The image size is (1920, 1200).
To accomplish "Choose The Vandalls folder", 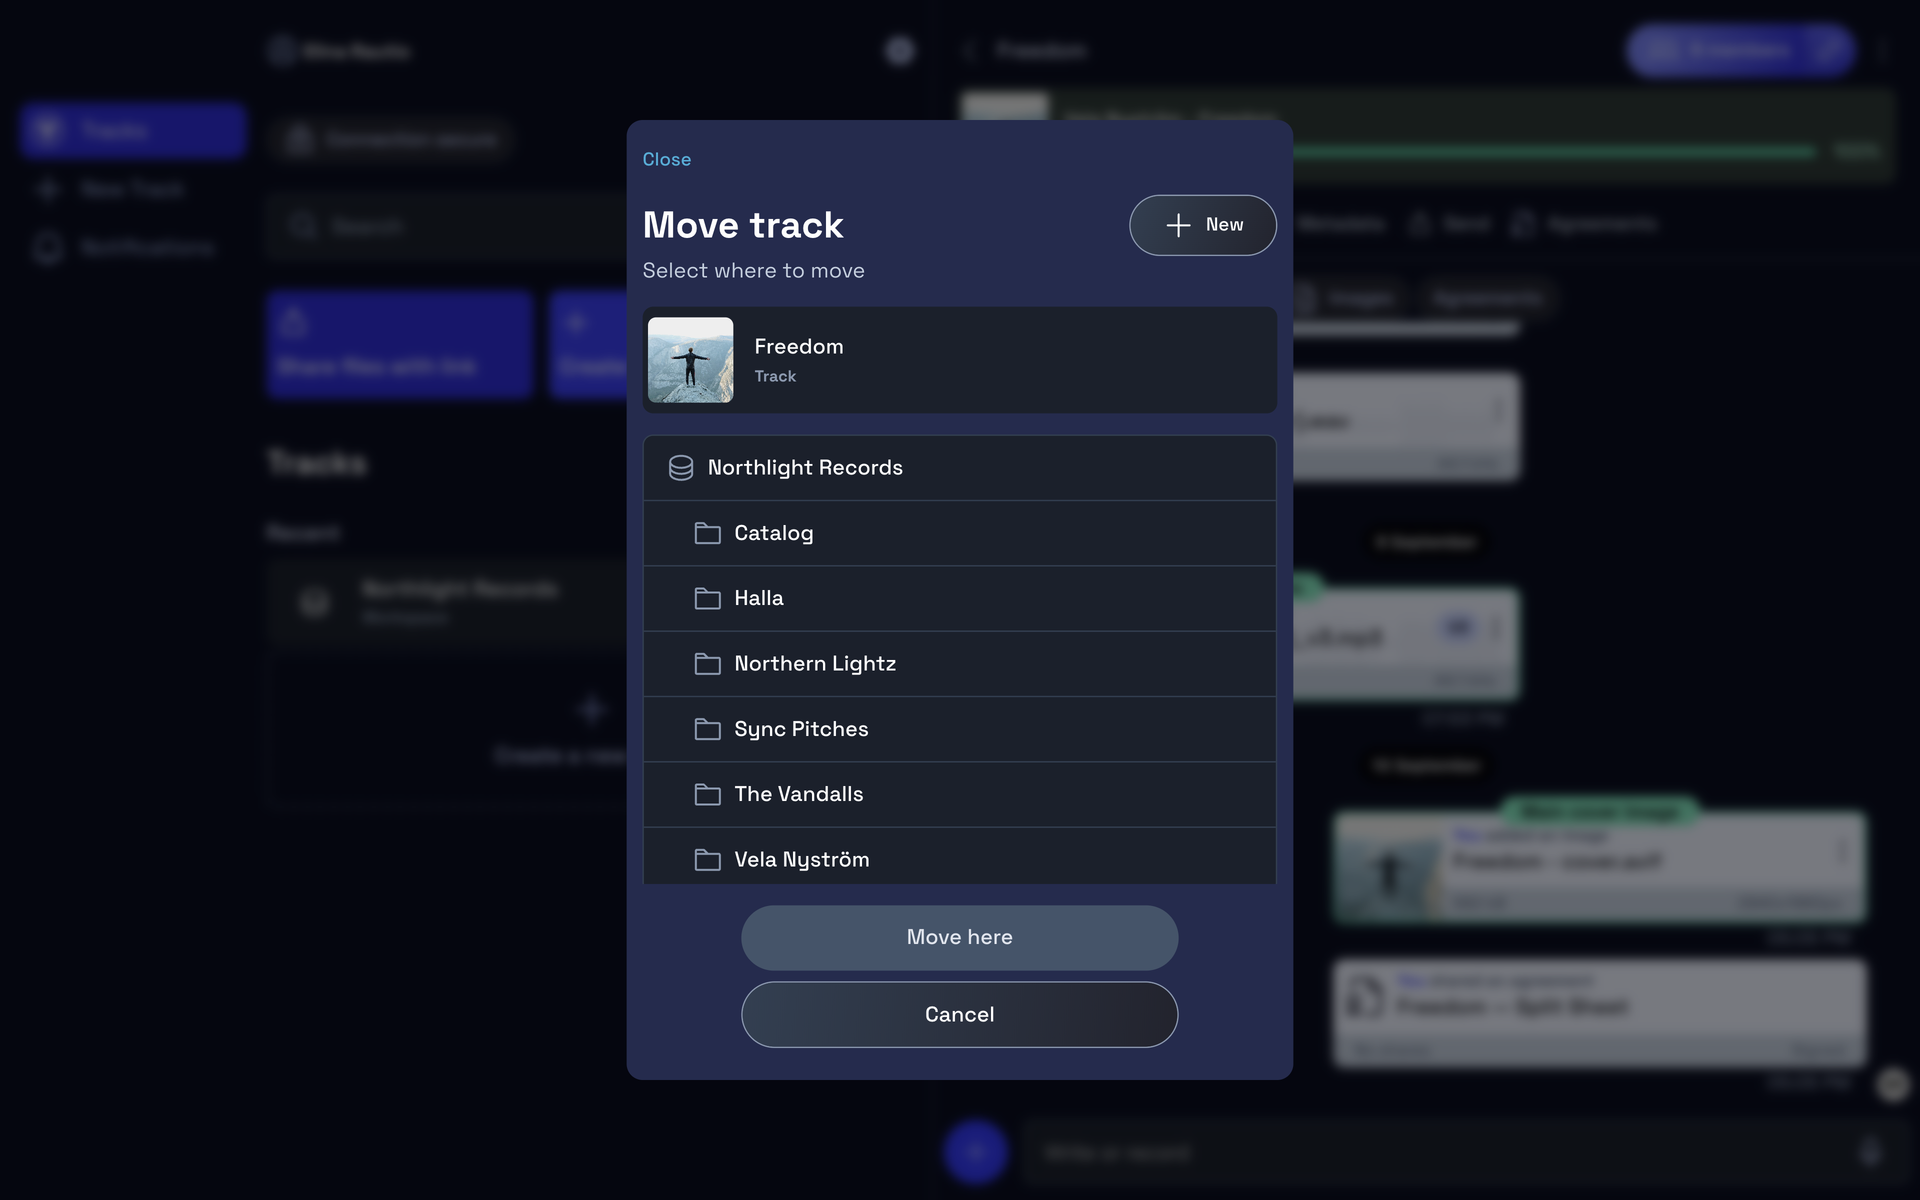I will click(959, 794).
